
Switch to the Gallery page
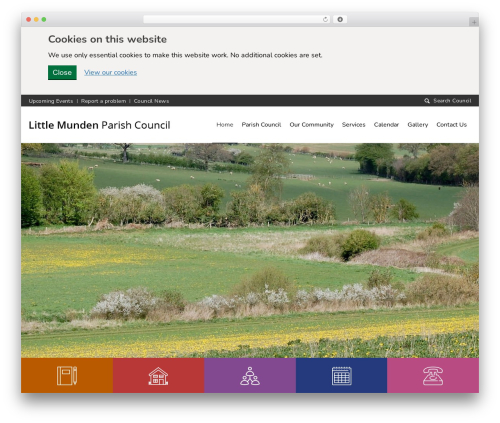[418, 125]
